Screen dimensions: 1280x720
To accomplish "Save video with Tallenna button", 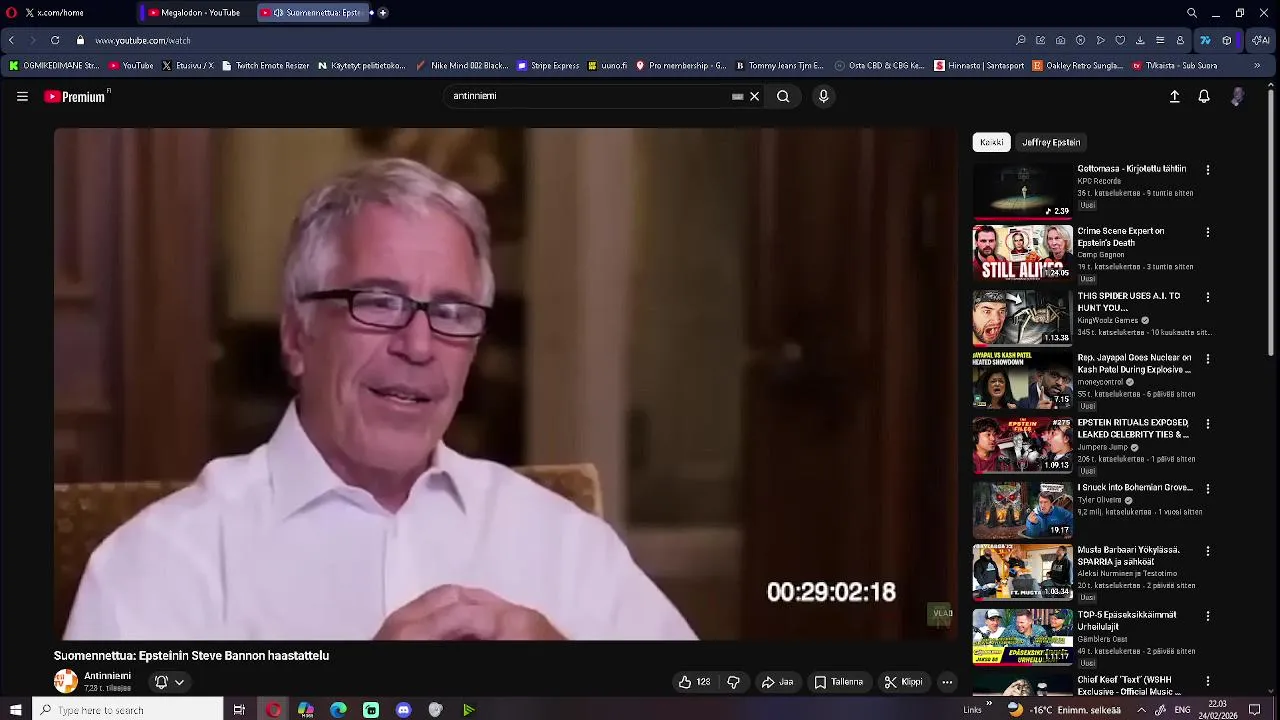I will (x=838, y=682).
